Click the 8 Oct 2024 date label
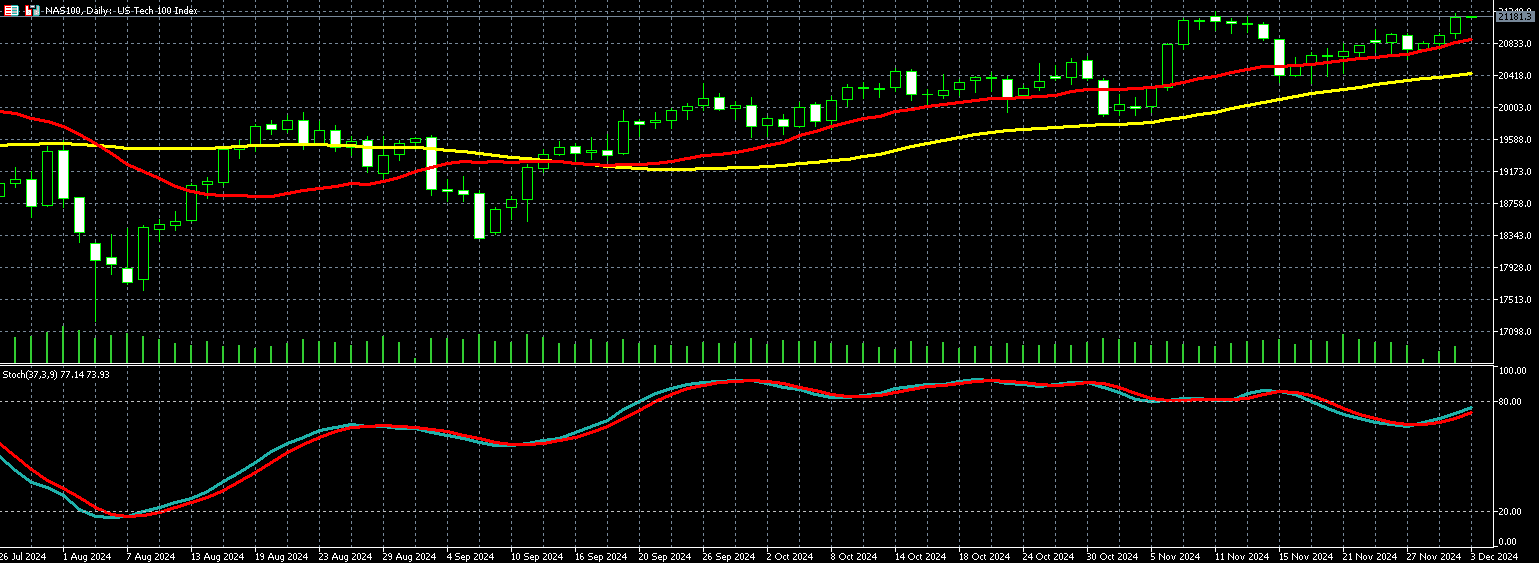 [855, 556]
